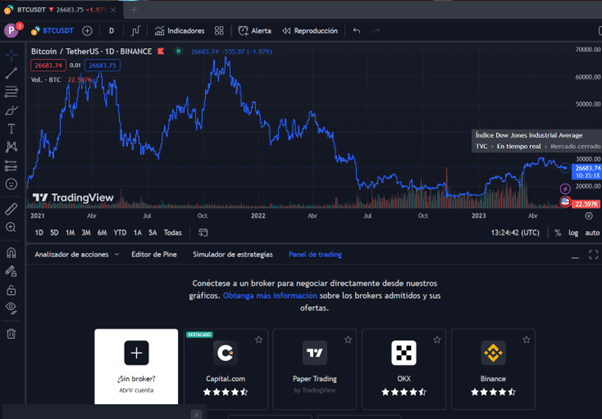Select the 6M time range
This screenshot has width=602, height=419.
click(102, 233)
